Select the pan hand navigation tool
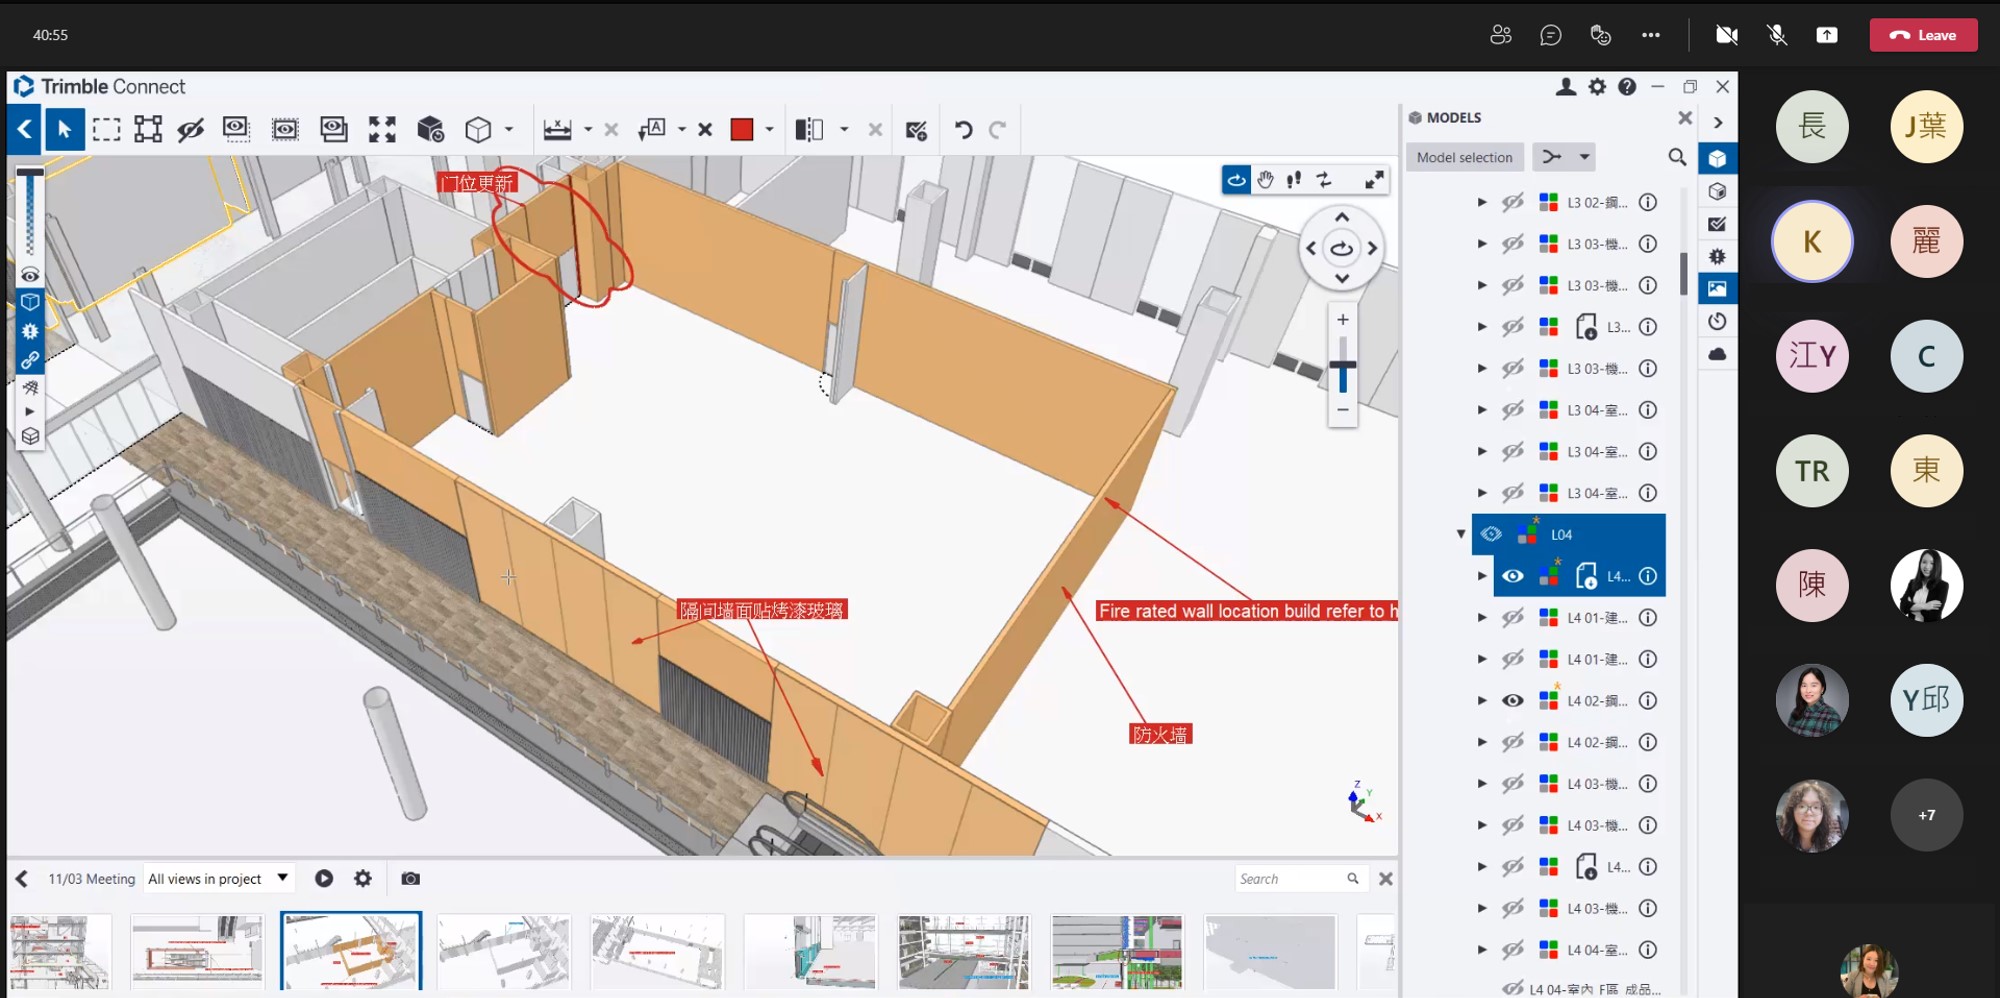Screen dimensions: 2000x998 tap(1266, 180)
